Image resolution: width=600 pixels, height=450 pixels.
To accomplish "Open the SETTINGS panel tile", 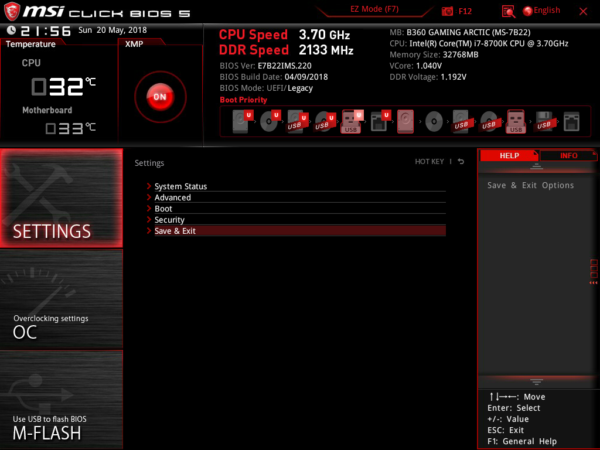I will tap(61, 198).
